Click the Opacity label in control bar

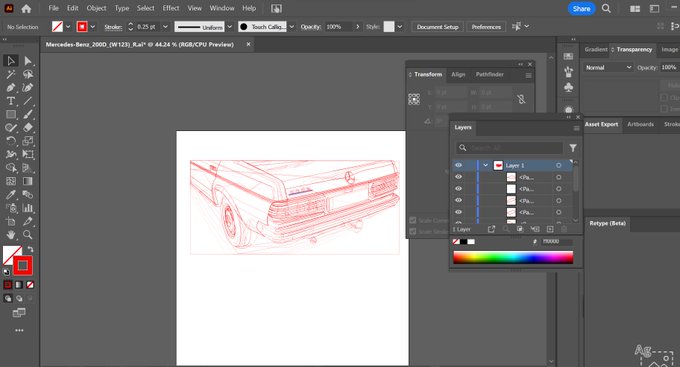coord(311,27)
